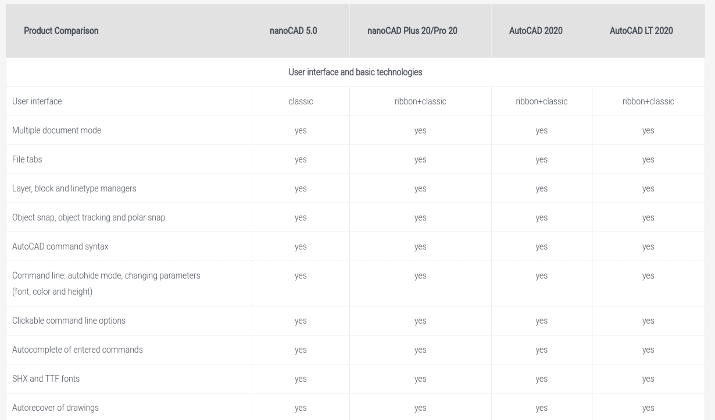
Task: Click the AutoCAD LT 2020 column header
Action: (x=641, y=31)
